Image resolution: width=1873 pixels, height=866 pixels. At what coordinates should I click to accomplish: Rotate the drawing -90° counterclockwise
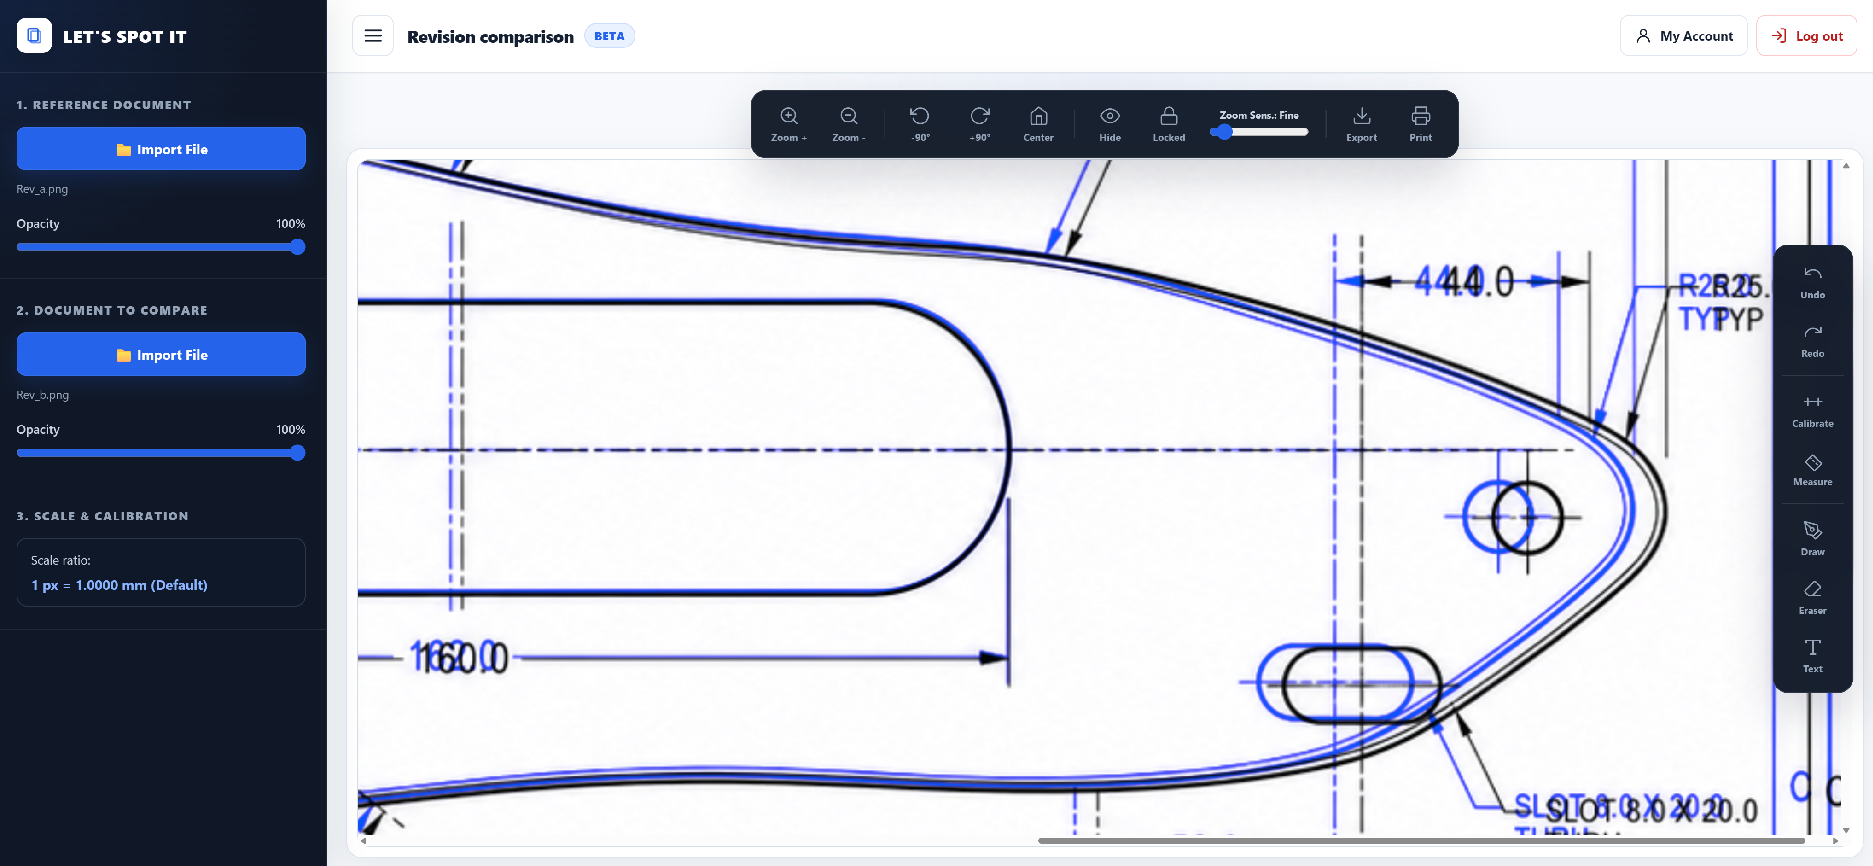tap(920, 124)
